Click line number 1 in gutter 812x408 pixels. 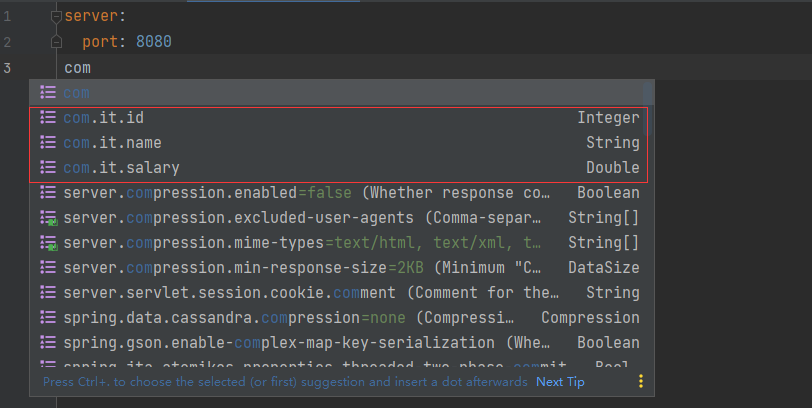point(7,17)
